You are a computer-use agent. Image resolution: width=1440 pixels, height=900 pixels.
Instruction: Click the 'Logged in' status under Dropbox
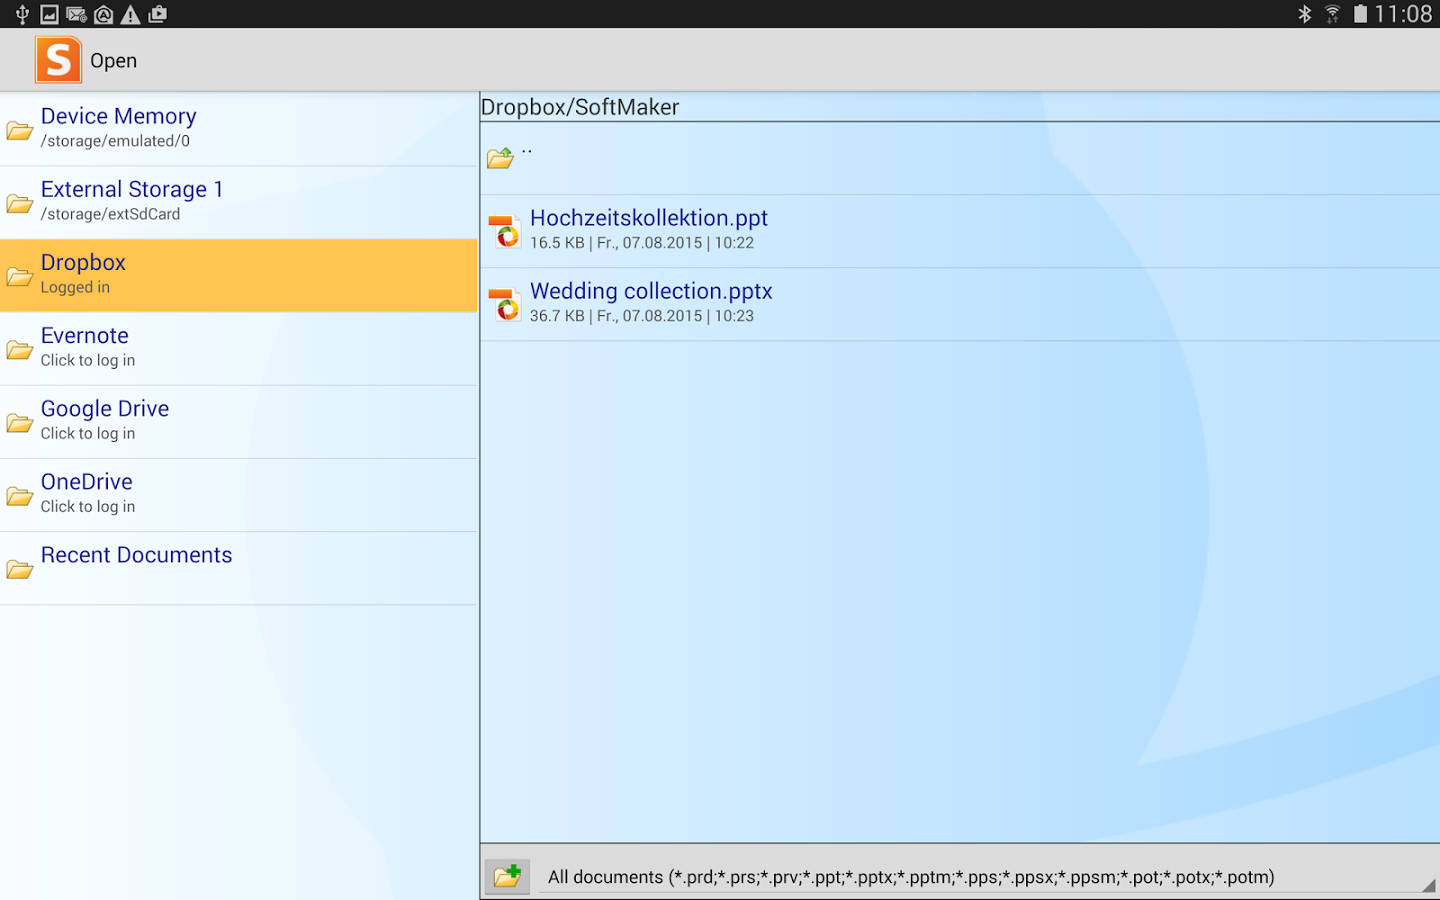(x=75, y=287)
